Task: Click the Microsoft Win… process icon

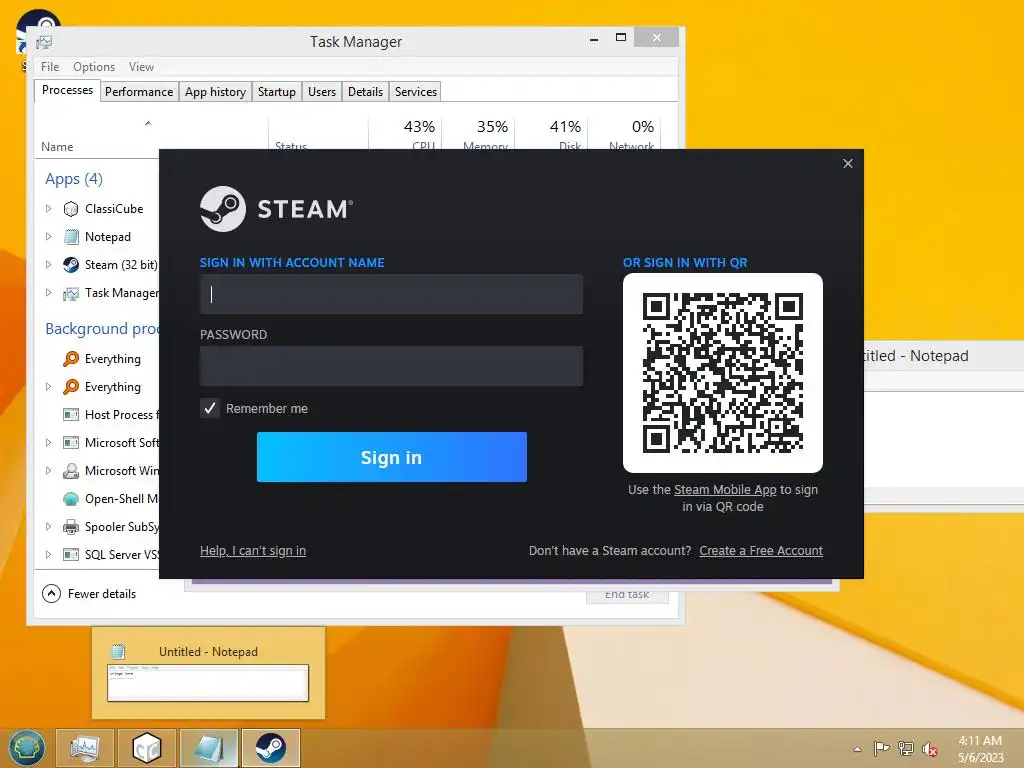Action: coord(71,471)
